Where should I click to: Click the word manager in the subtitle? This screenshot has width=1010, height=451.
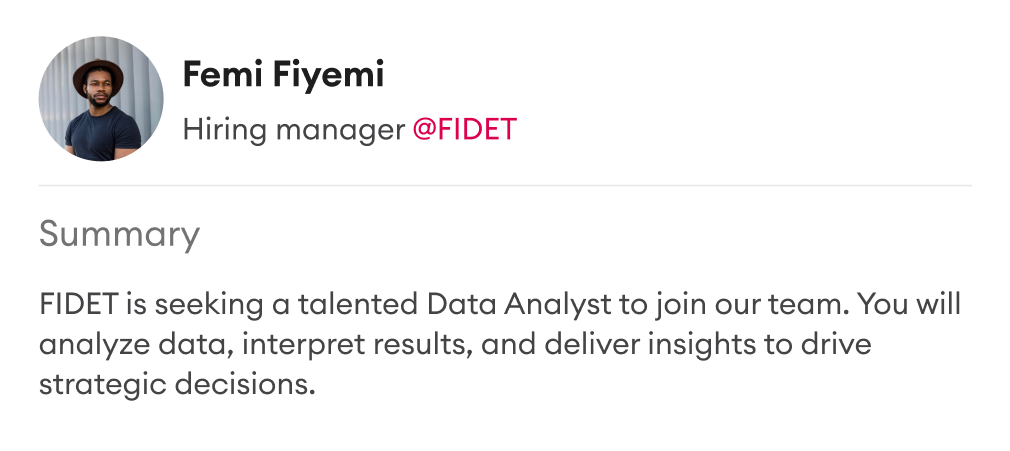339,132
